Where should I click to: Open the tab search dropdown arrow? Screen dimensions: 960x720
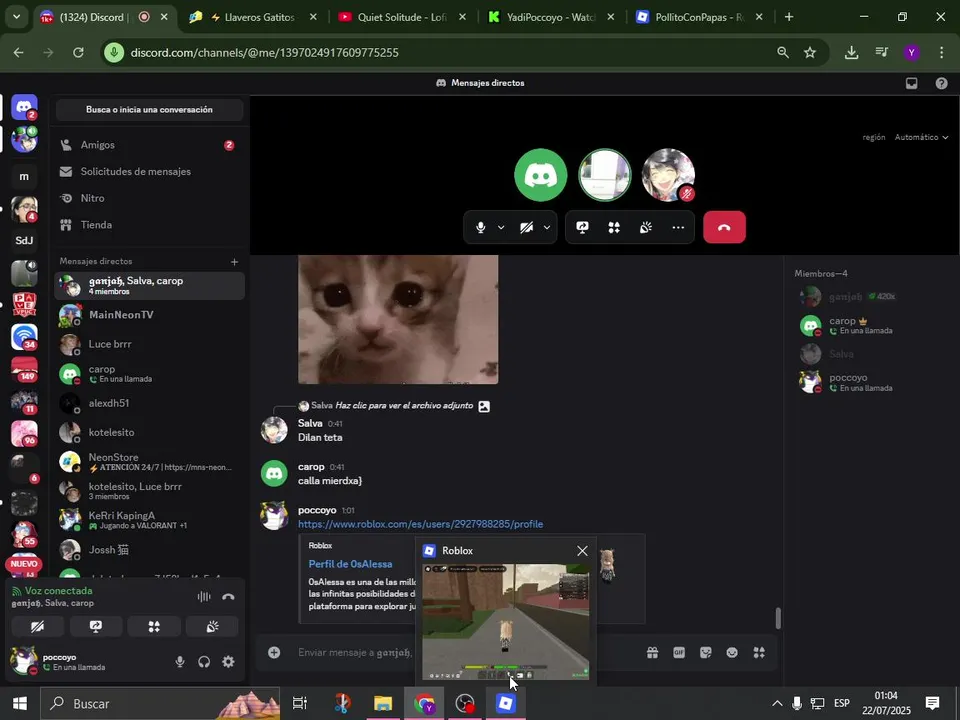pos(17,17)
